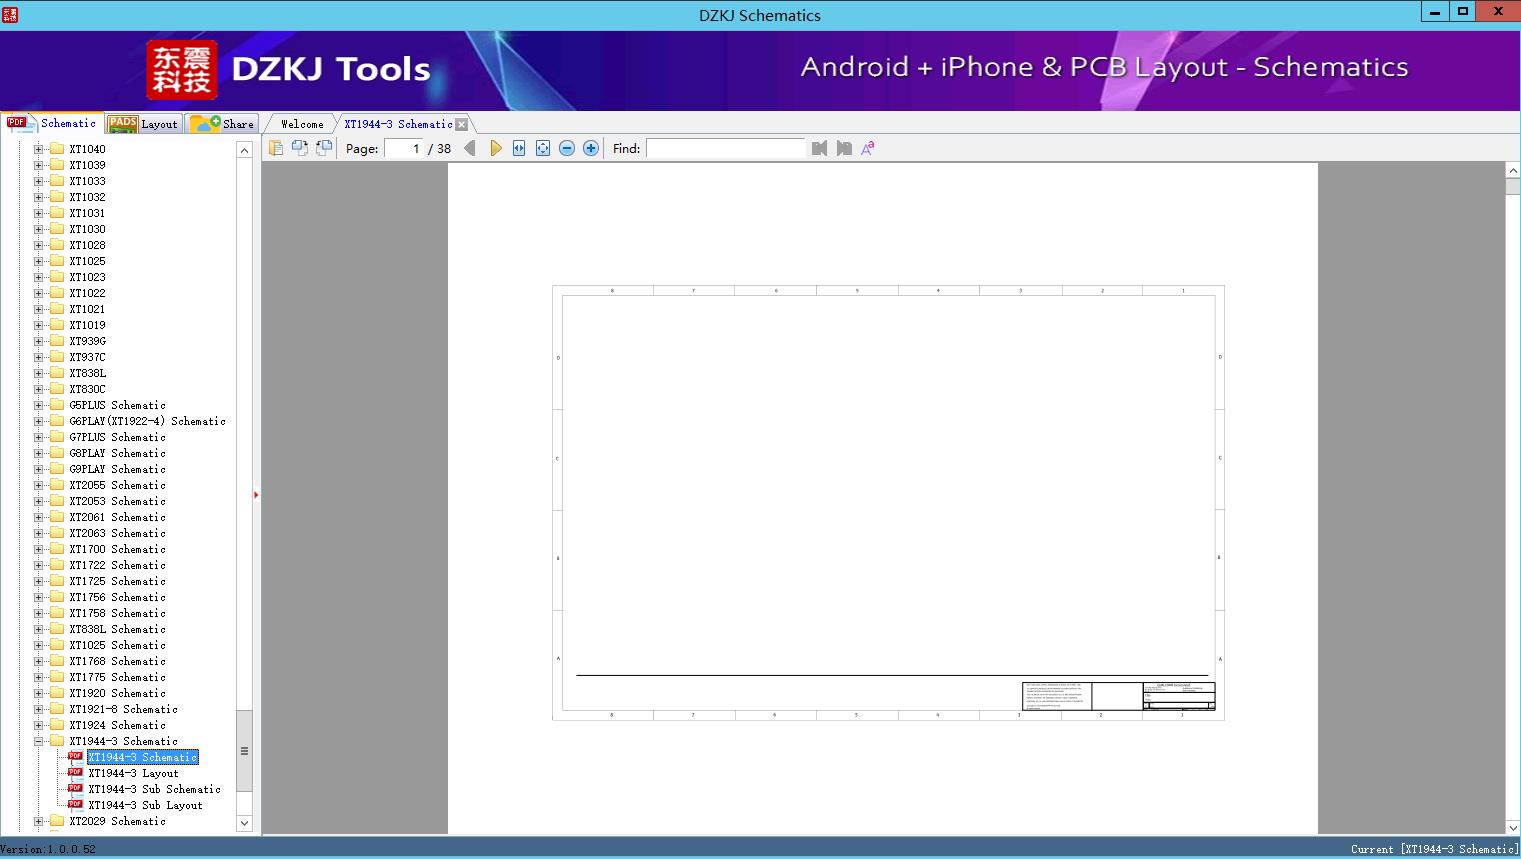Select the G9PLAY Schematic folder
This screenshot has width=1521, height=859.
click(117, 469)
